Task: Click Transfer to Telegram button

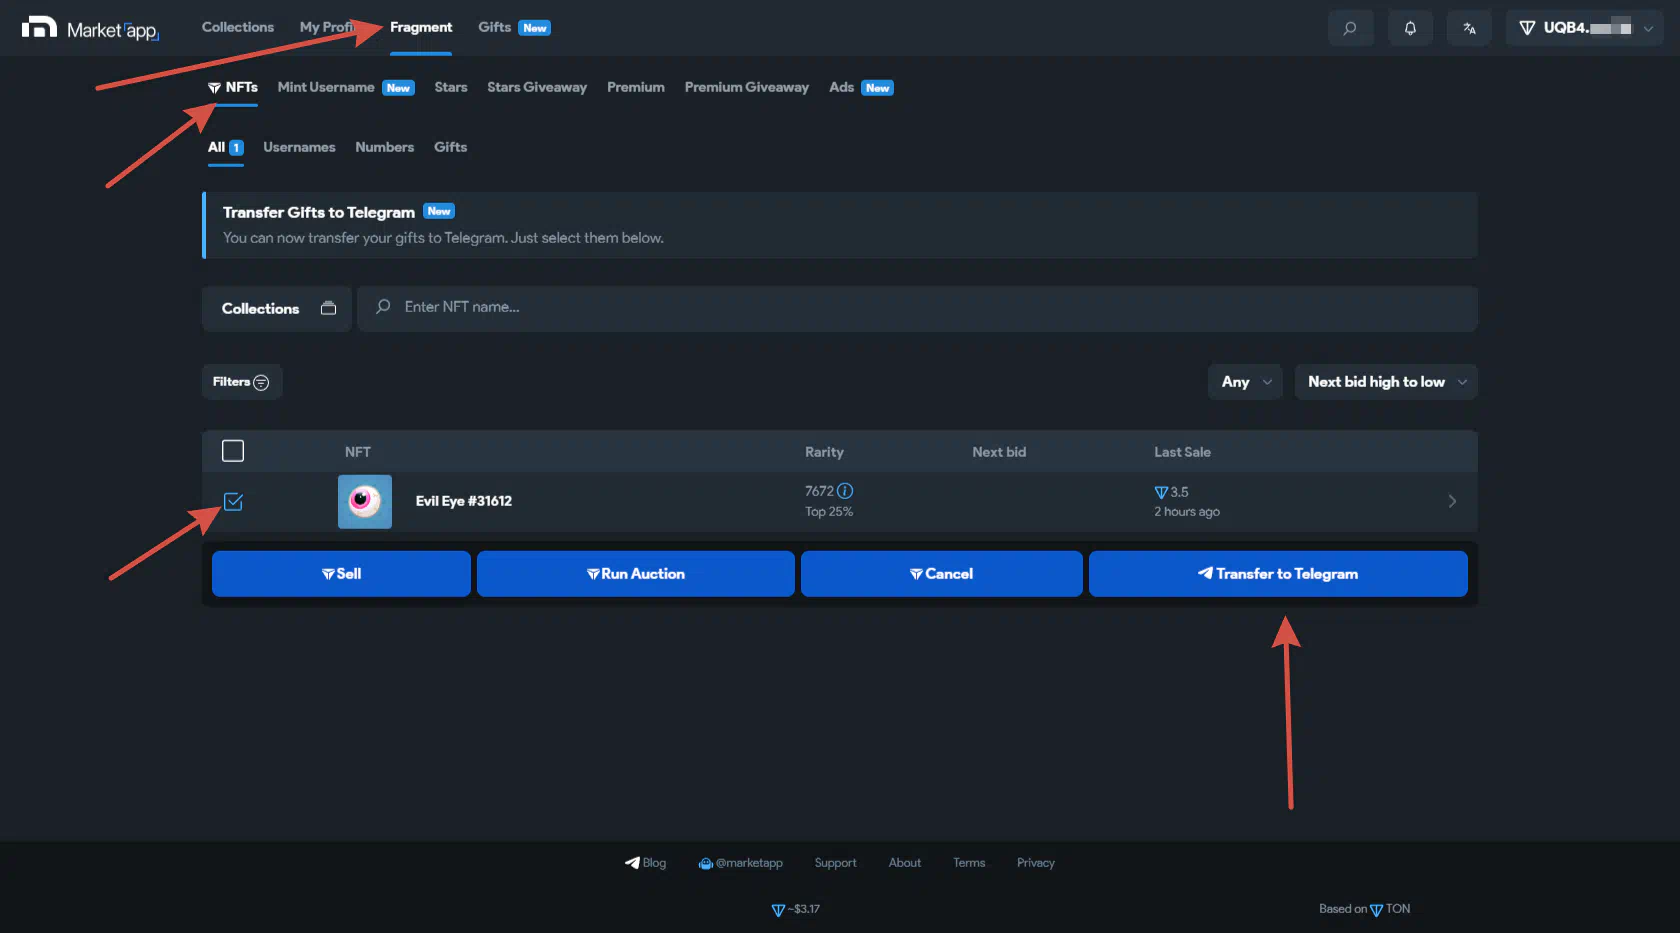Action: click(1278, 574)
